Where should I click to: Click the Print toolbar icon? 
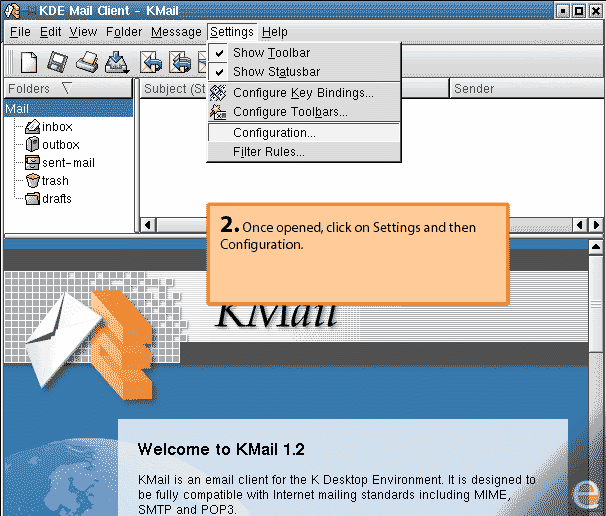pos(87,62)
